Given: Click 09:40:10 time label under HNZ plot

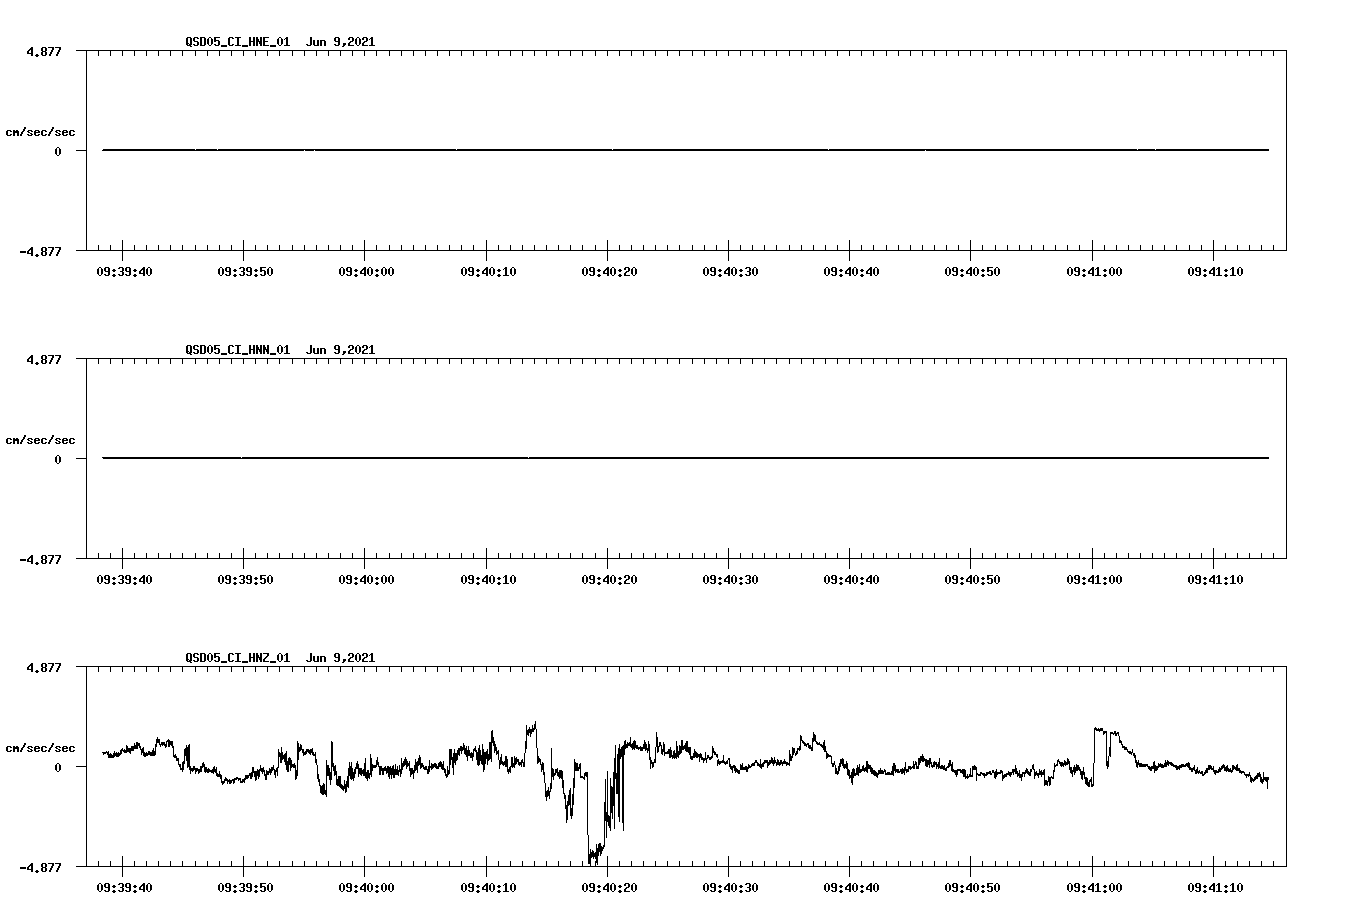Looking at the screenshot, I should (x=488, y=888).
